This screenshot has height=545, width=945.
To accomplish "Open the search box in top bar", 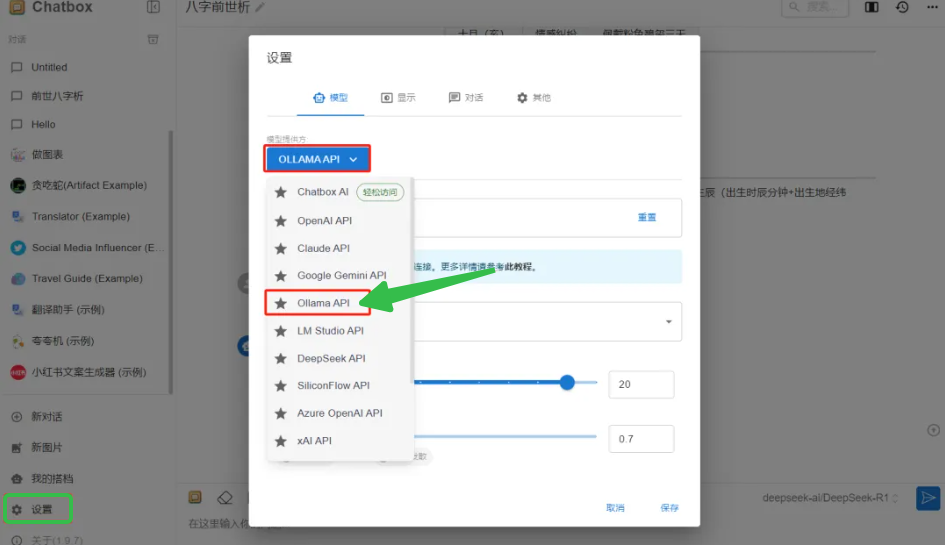I will [815, 7].
